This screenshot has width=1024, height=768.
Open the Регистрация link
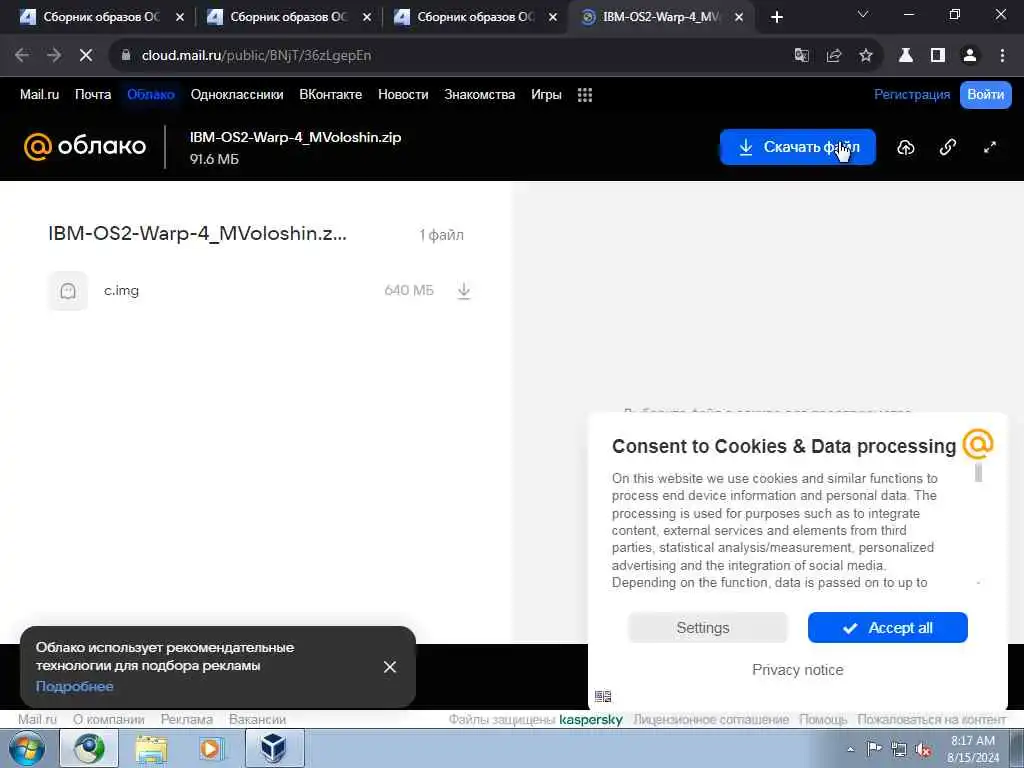click(x=912, y=95)
